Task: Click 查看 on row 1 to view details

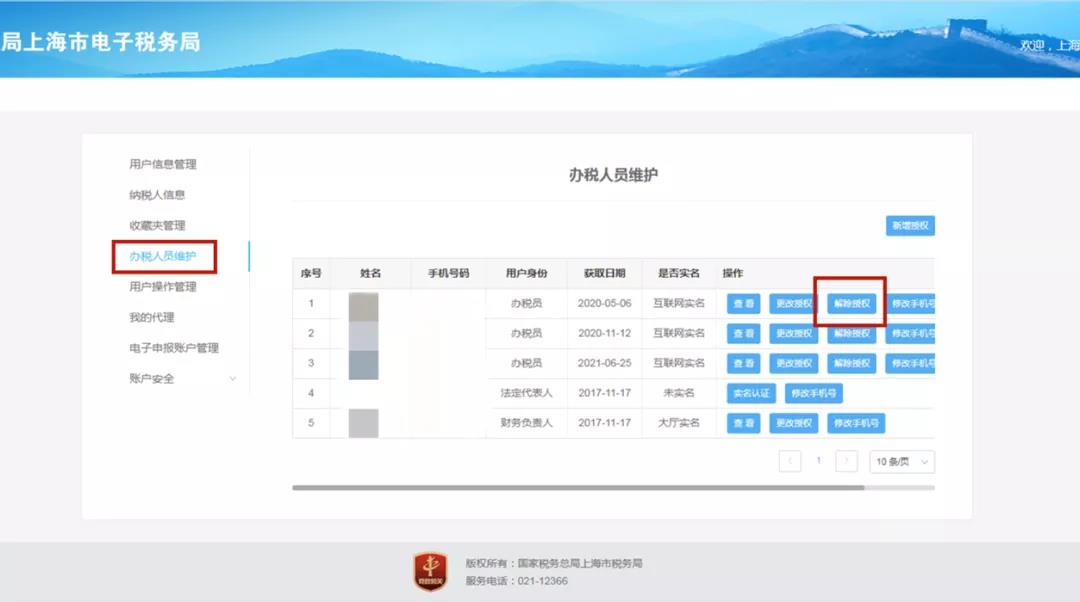Action: pyautogui.click(x=742, y=303)
